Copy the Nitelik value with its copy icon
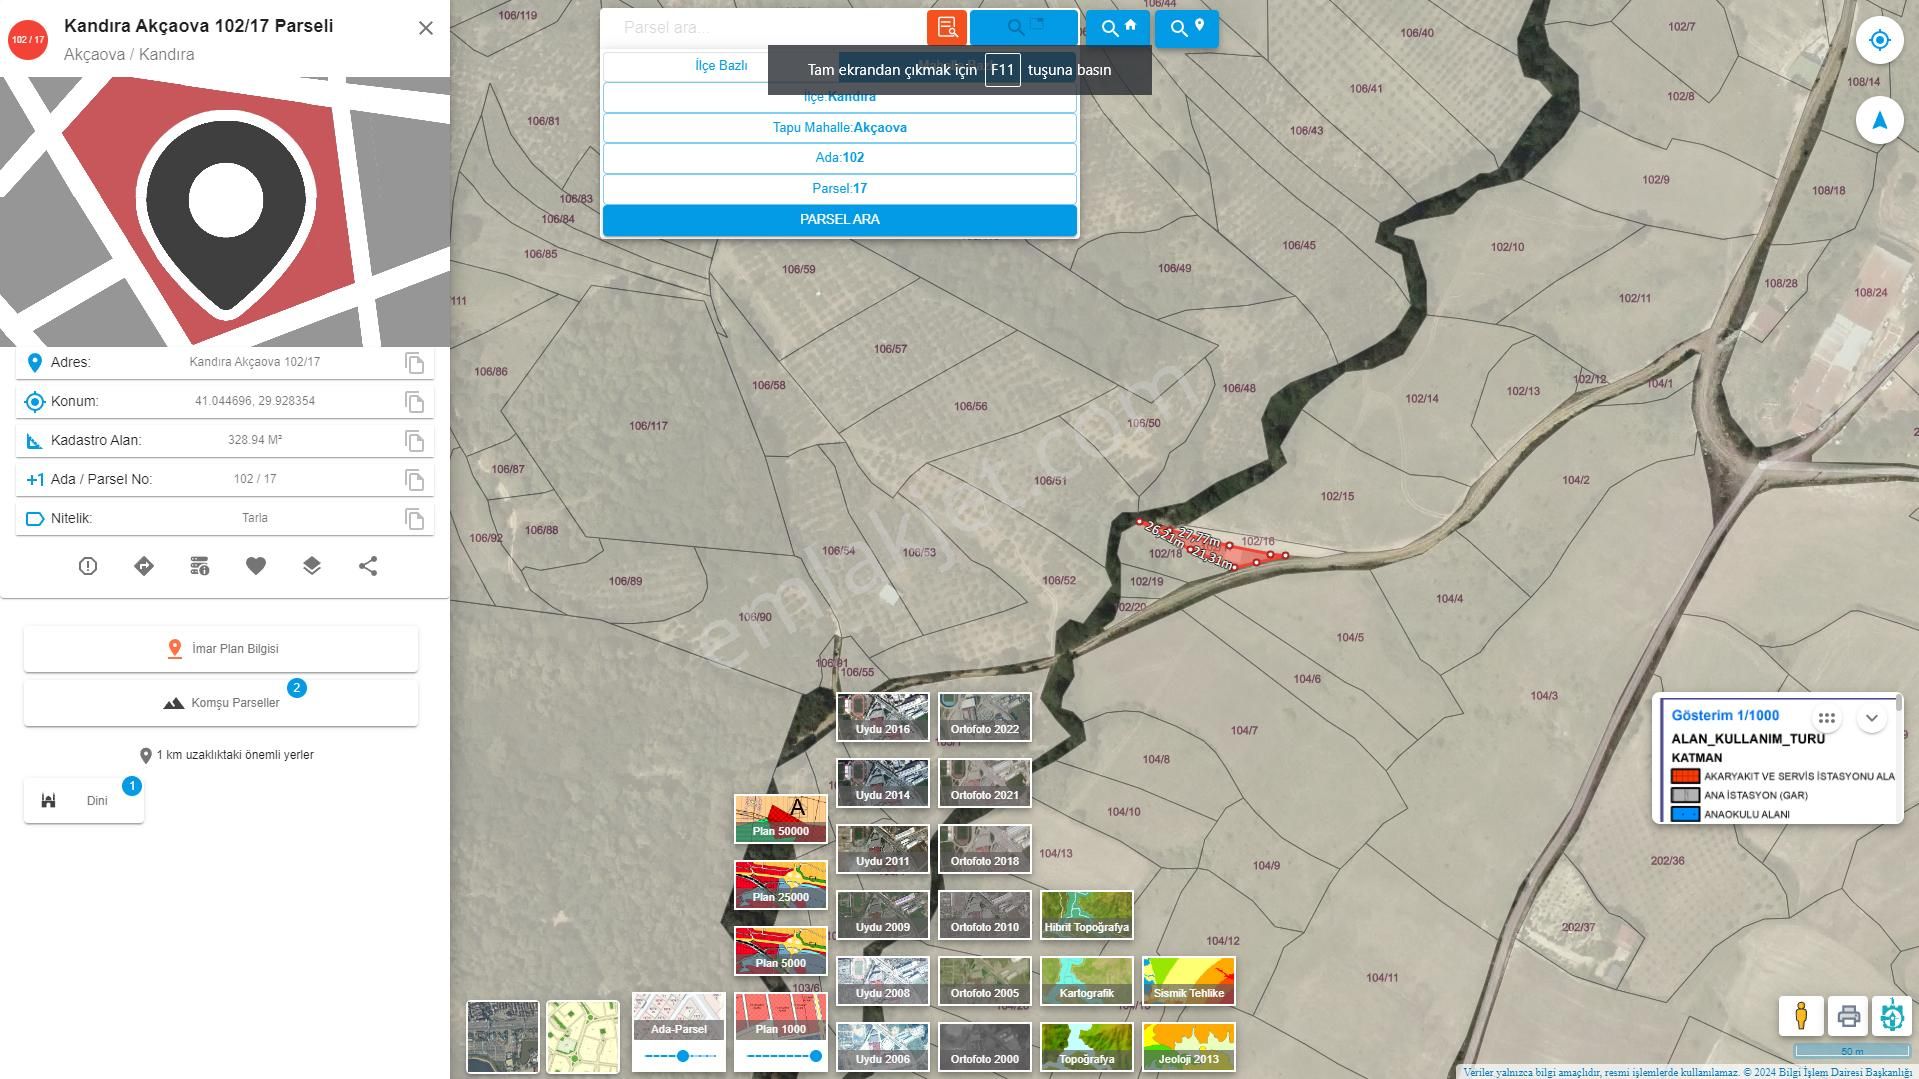Screen dimensions: 1919x1079 point(414,519)
